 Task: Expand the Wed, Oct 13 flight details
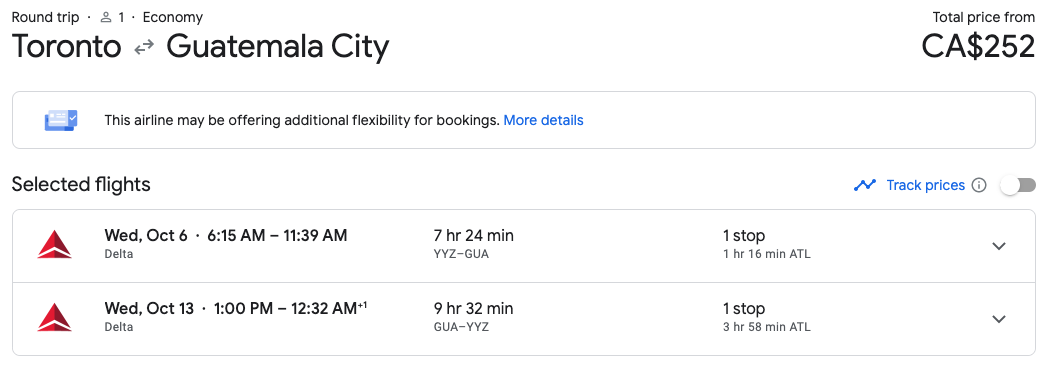999,319
